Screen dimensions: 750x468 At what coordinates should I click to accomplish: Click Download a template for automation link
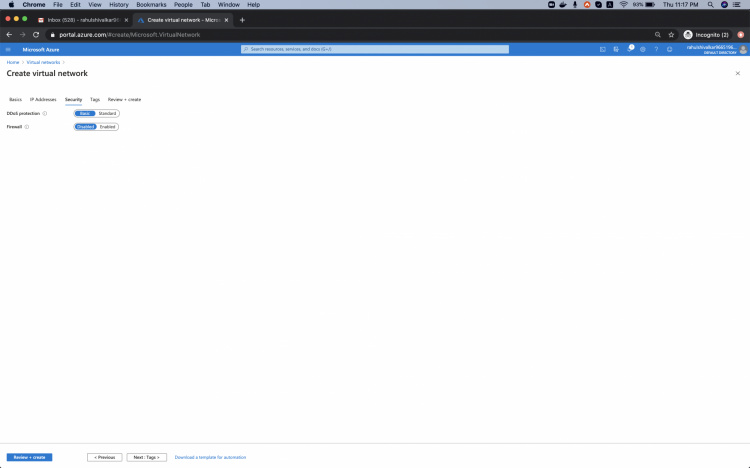point(210,457)
